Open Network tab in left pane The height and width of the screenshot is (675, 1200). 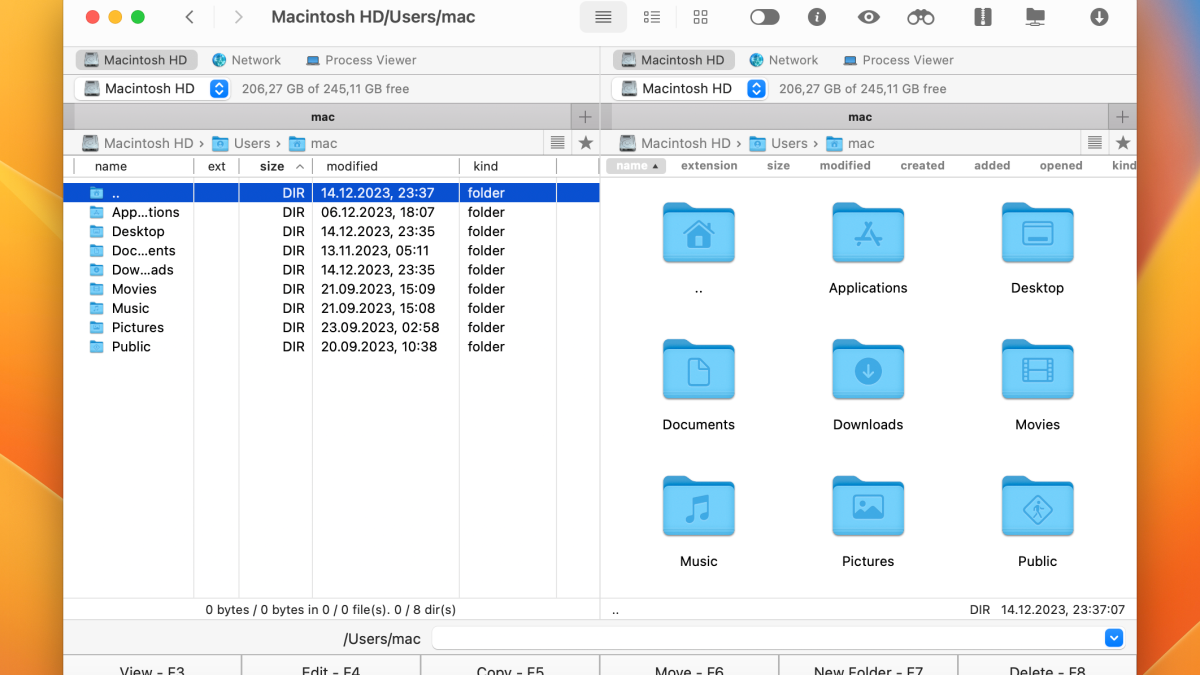pos(246,60)
